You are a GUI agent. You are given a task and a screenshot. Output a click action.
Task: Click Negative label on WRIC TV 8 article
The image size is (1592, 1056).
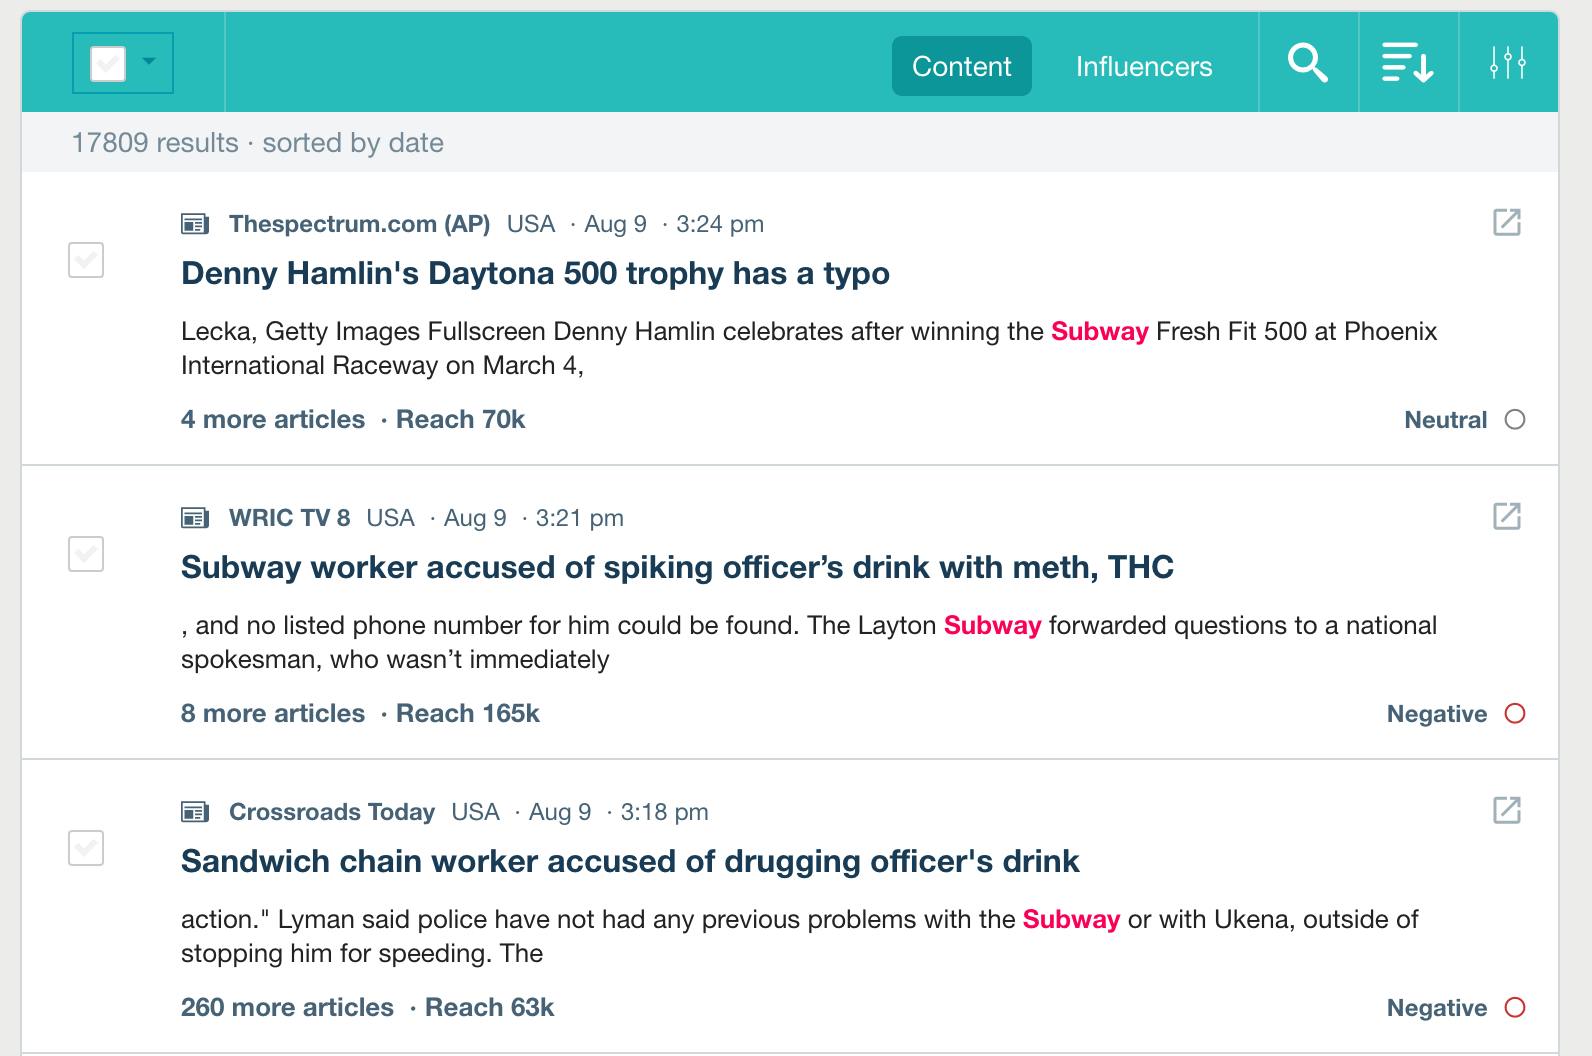[1437, 714]
